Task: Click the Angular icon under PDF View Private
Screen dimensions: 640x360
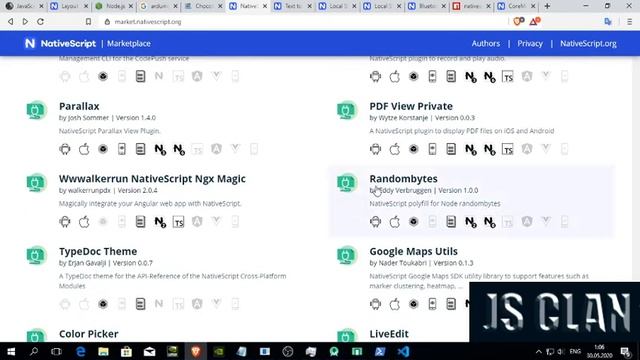Action: (527, 149)
